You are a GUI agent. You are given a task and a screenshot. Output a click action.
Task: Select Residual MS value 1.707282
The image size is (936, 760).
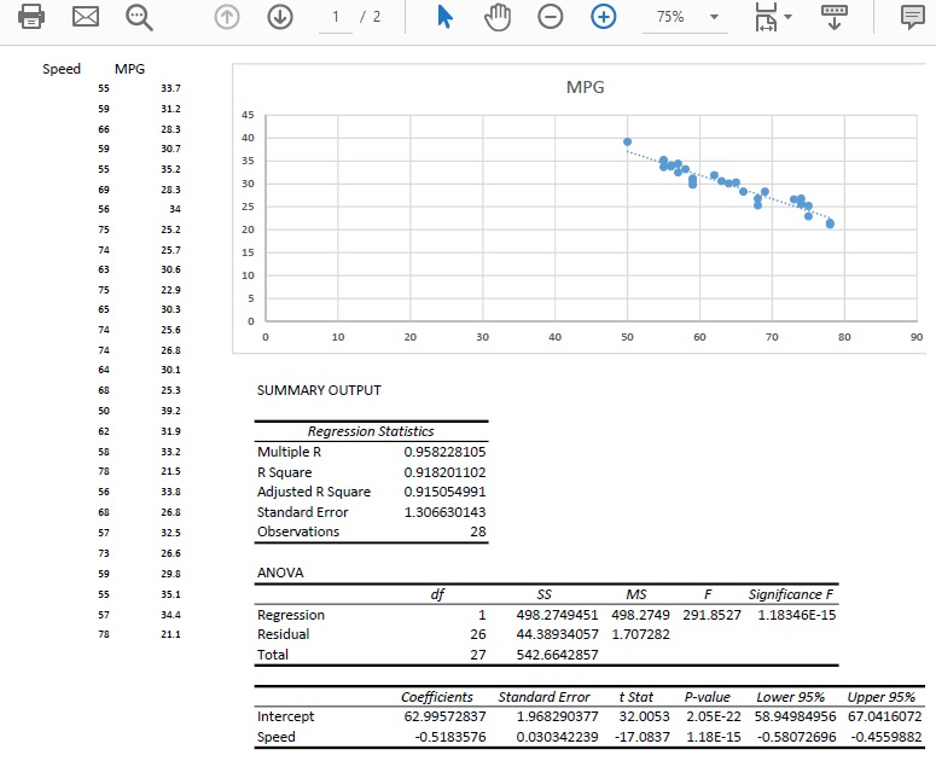coord(640,635)
